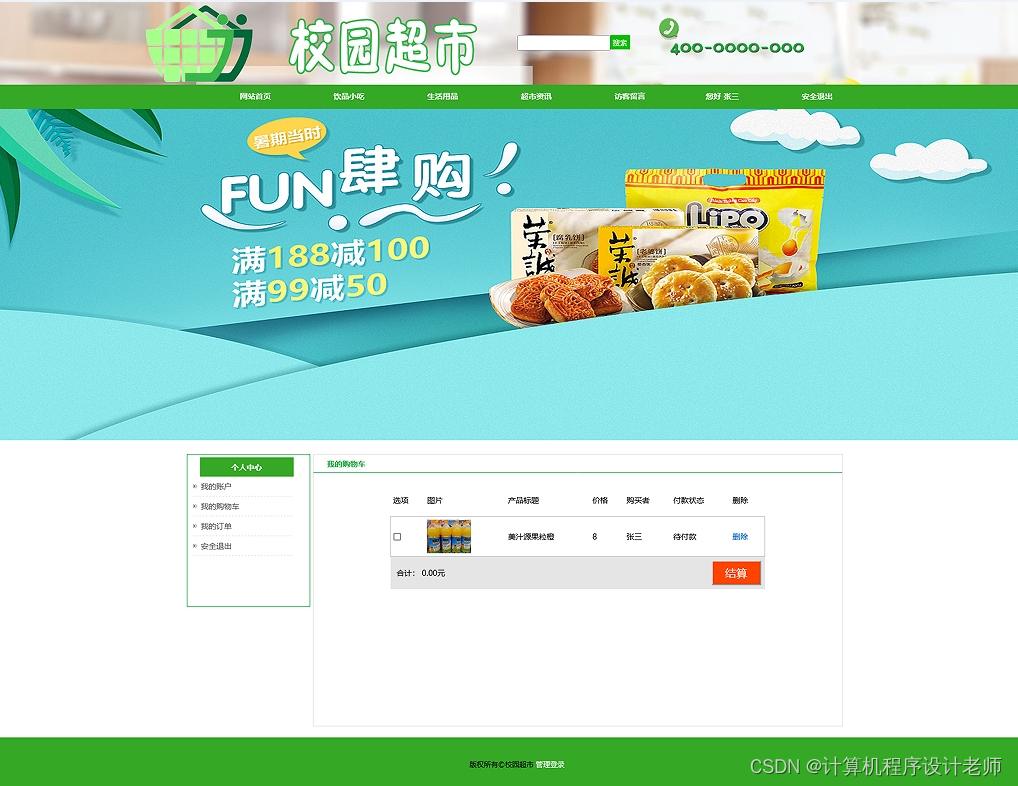Click the FUN肆购 promotional banner

click(x=509, y=274)
